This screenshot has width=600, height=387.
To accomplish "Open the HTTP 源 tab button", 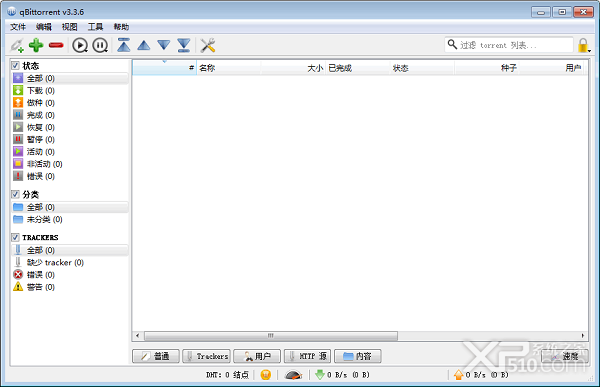I will coord(307,356).
